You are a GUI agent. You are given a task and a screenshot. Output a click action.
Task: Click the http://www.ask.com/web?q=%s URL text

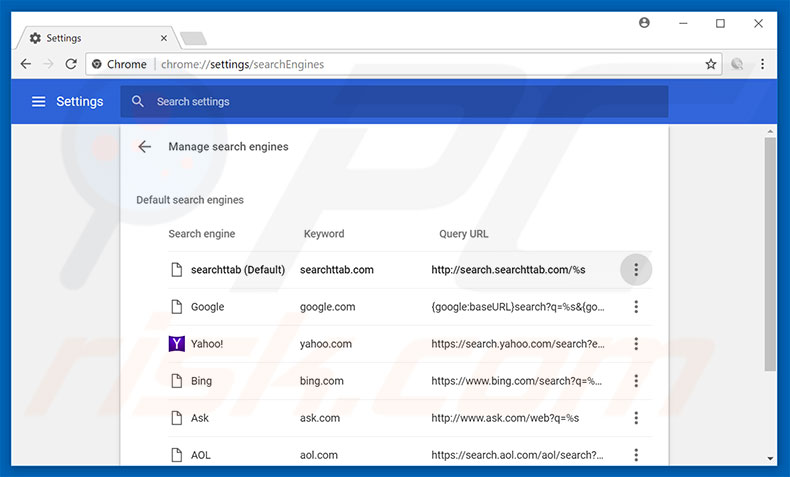505,418
